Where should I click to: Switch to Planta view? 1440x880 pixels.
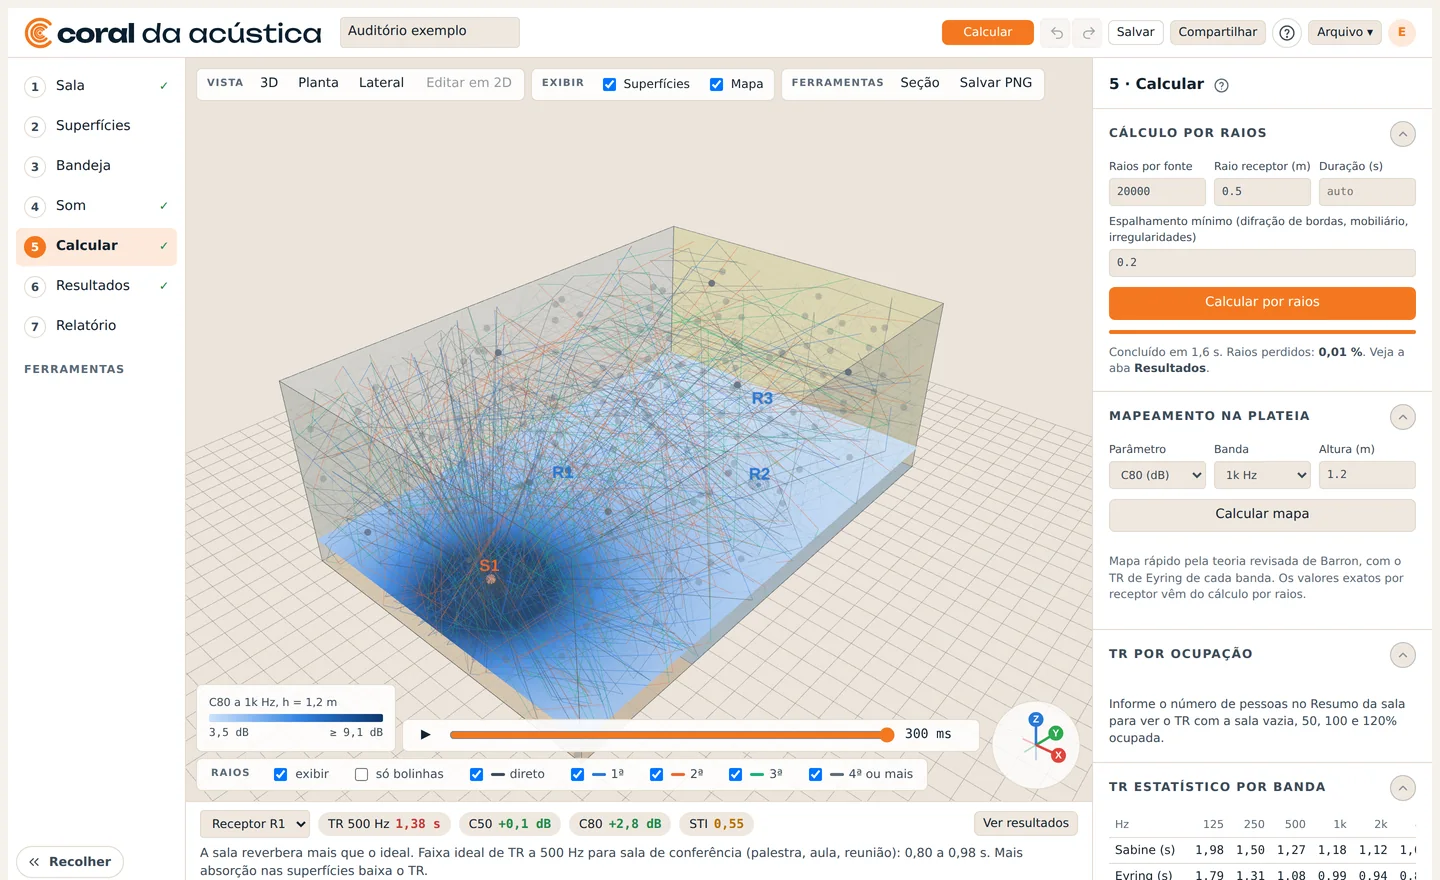pyautogui.click(x=318, y=83)
